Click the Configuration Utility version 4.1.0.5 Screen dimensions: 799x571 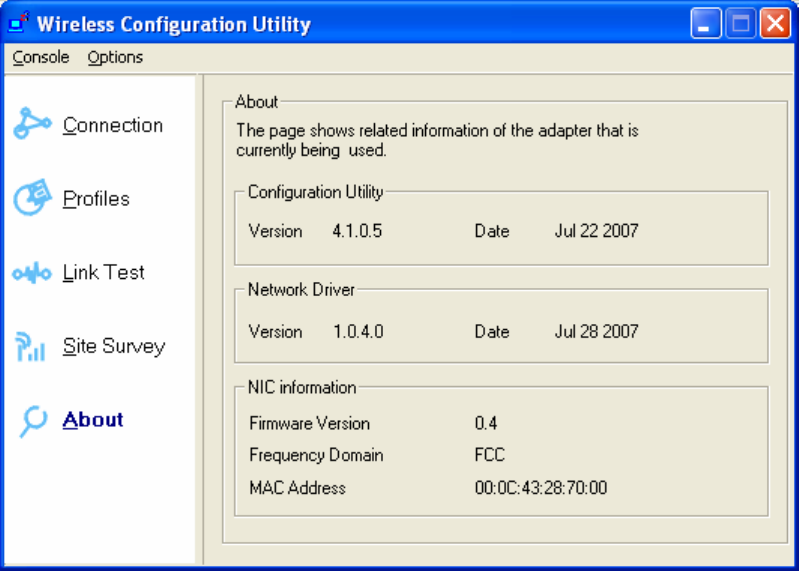pyautogui.click(x=357, y=231)
